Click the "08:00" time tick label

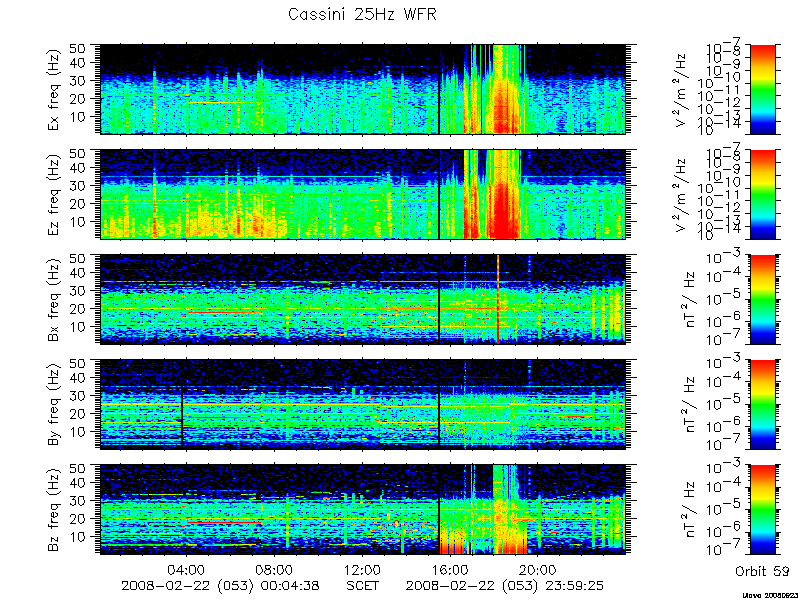276,569
